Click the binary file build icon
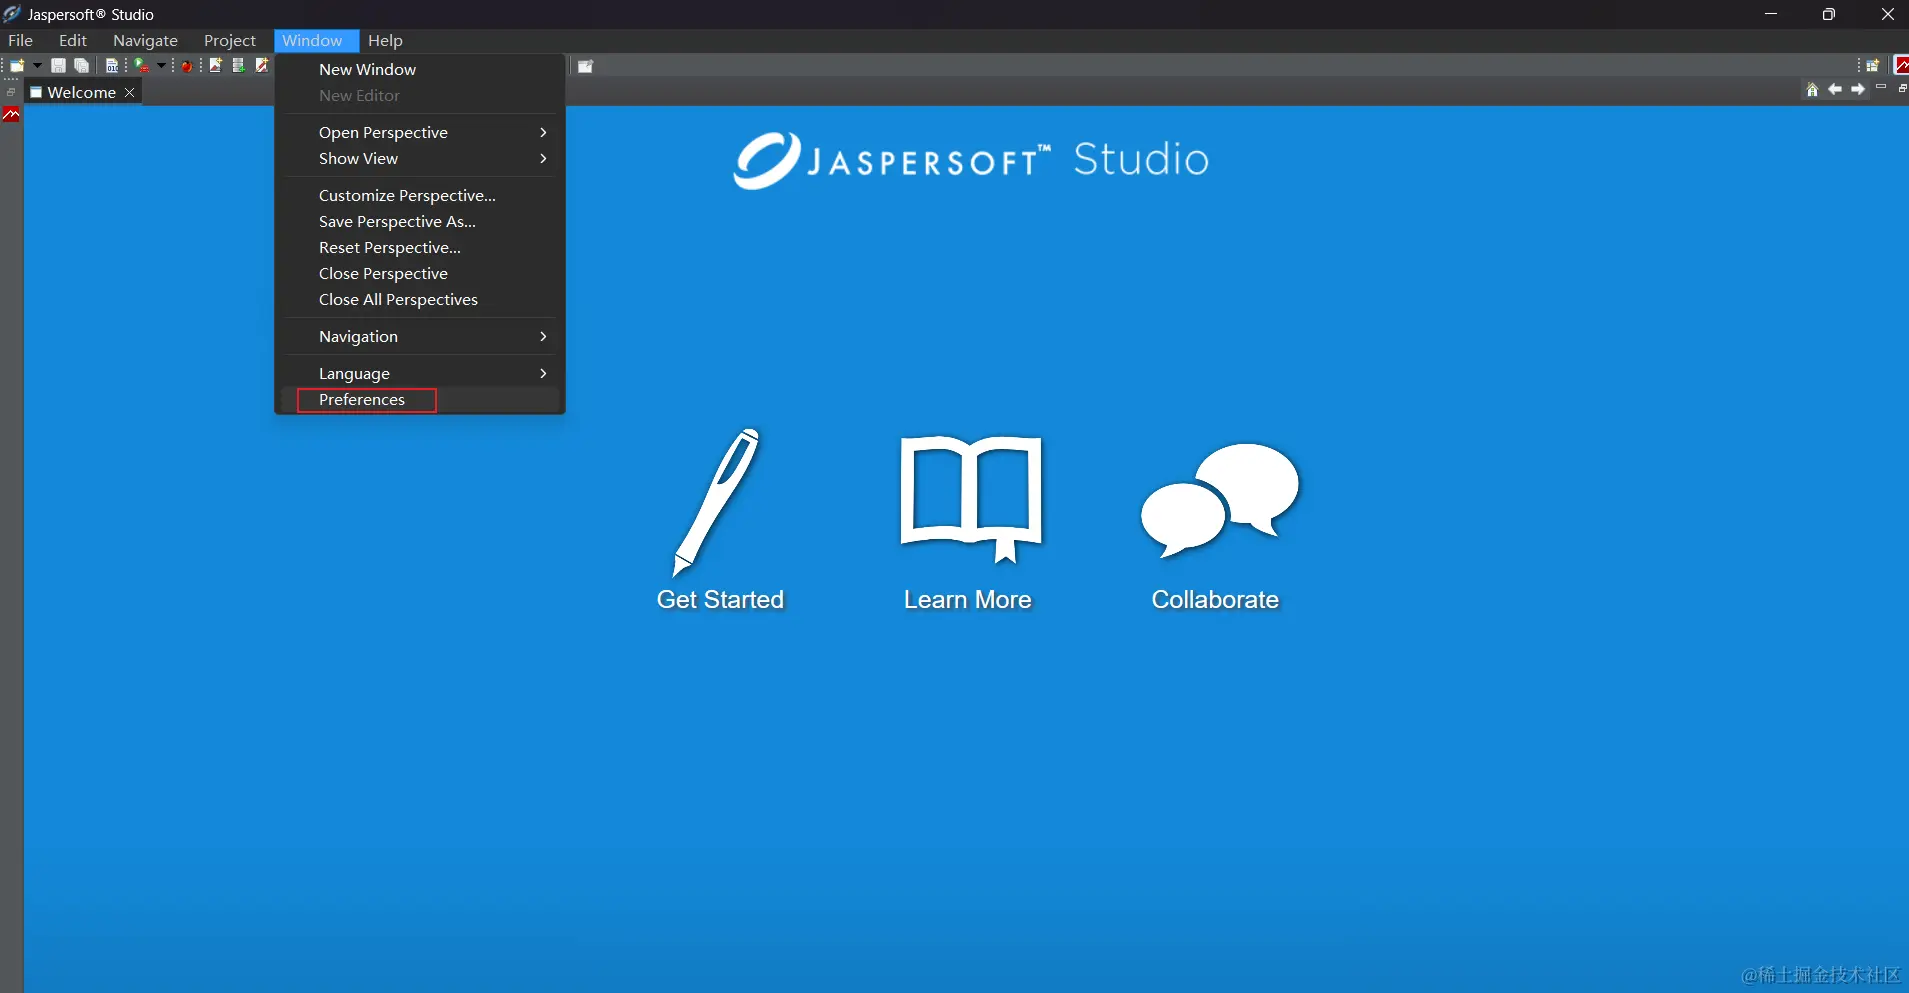Viewport: 1909px width, 993px height. (x=112, y=66)
